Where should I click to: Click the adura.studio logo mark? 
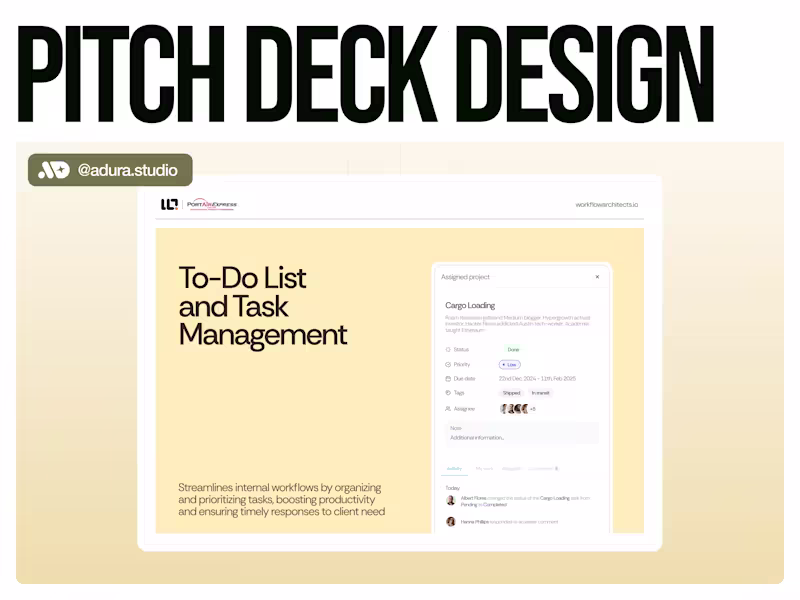[52, 170]
